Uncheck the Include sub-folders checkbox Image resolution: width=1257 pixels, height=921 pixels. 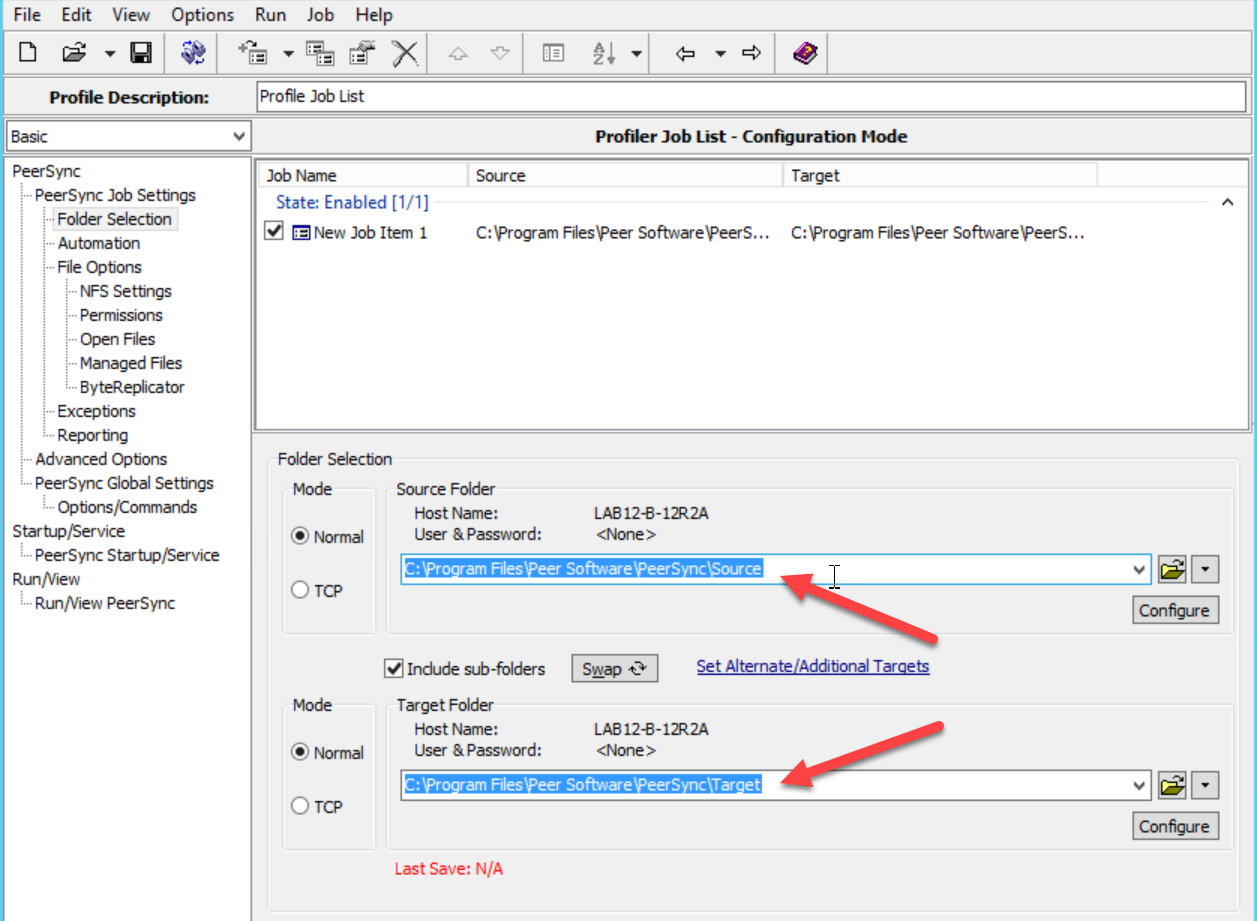tap(394, 668)
